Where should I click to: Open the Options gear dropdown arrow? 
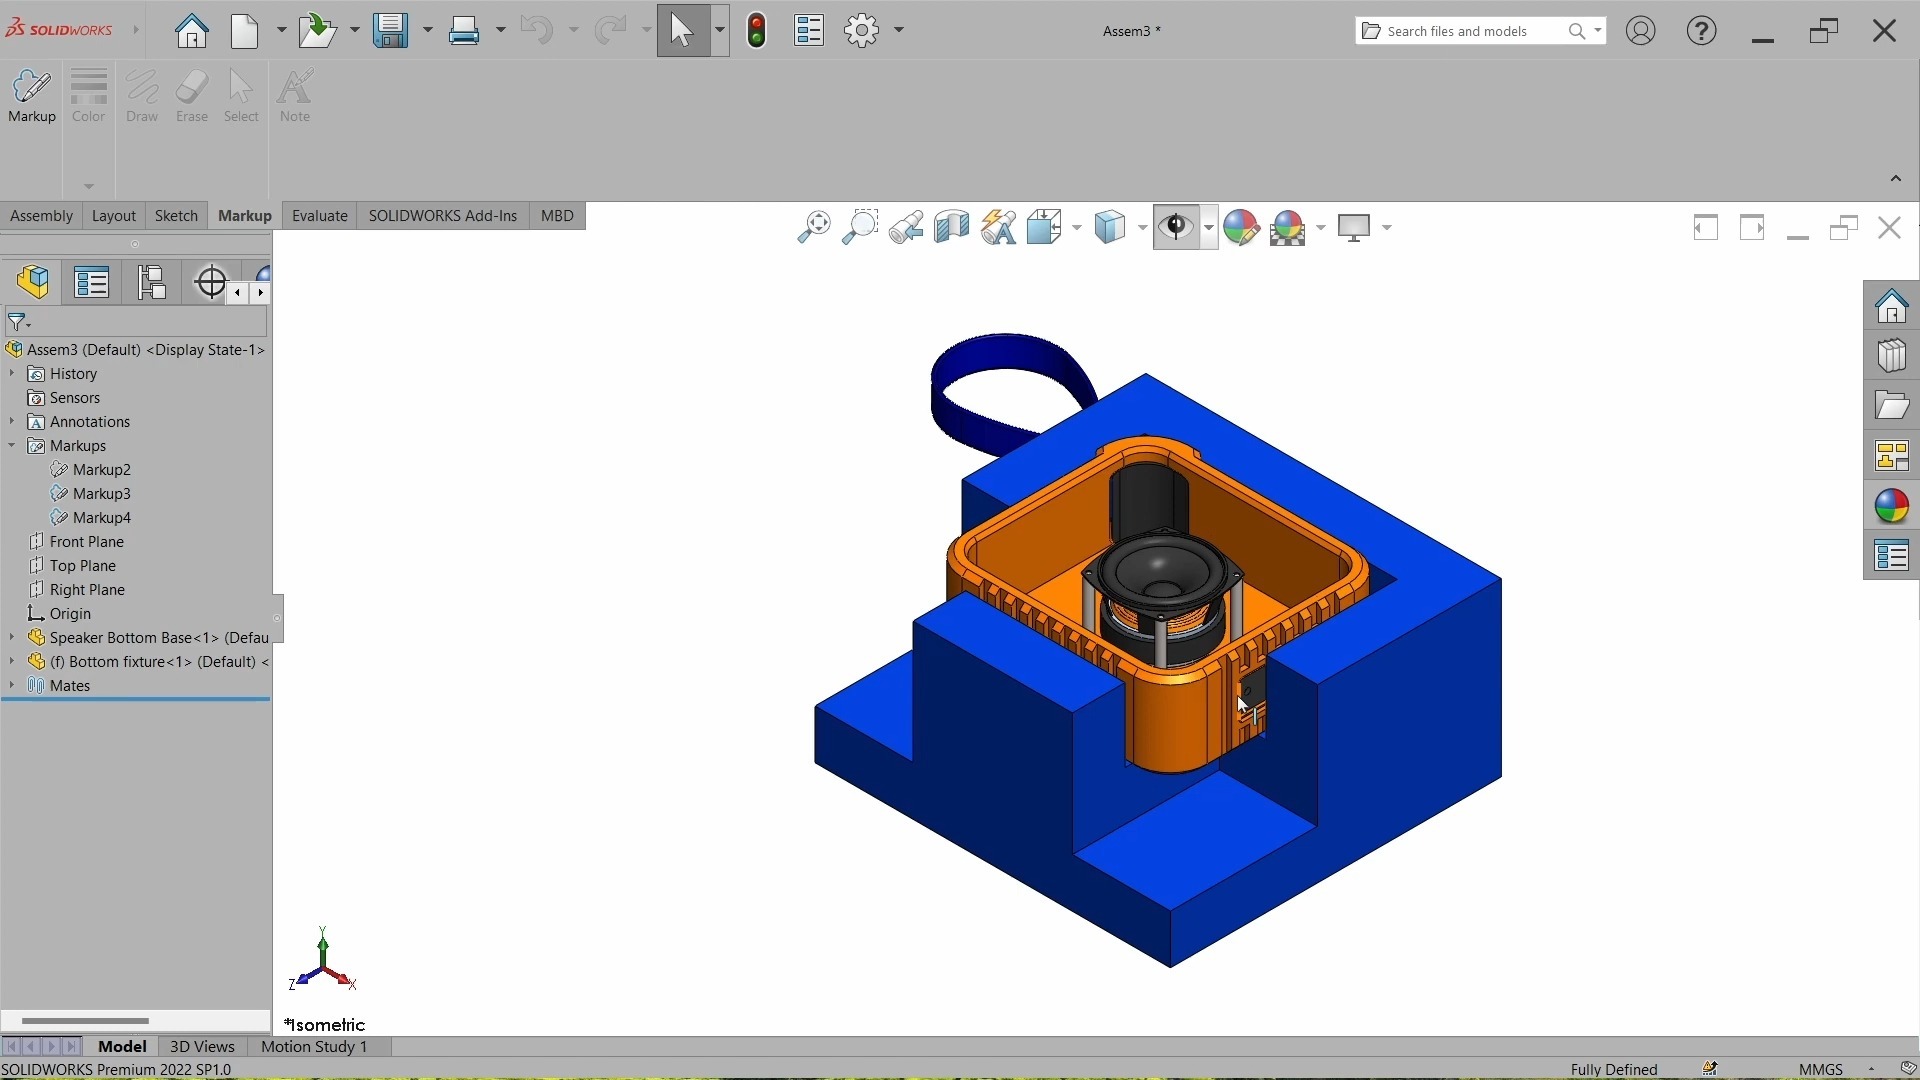tap(899, 31)
